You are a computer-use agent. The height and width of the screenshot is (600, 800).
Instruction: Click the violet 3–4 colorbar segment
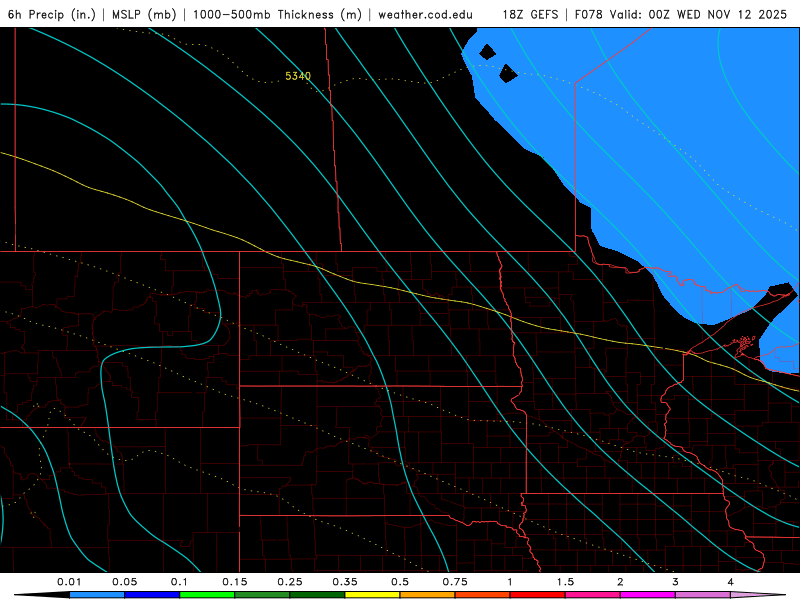point(703,595)
